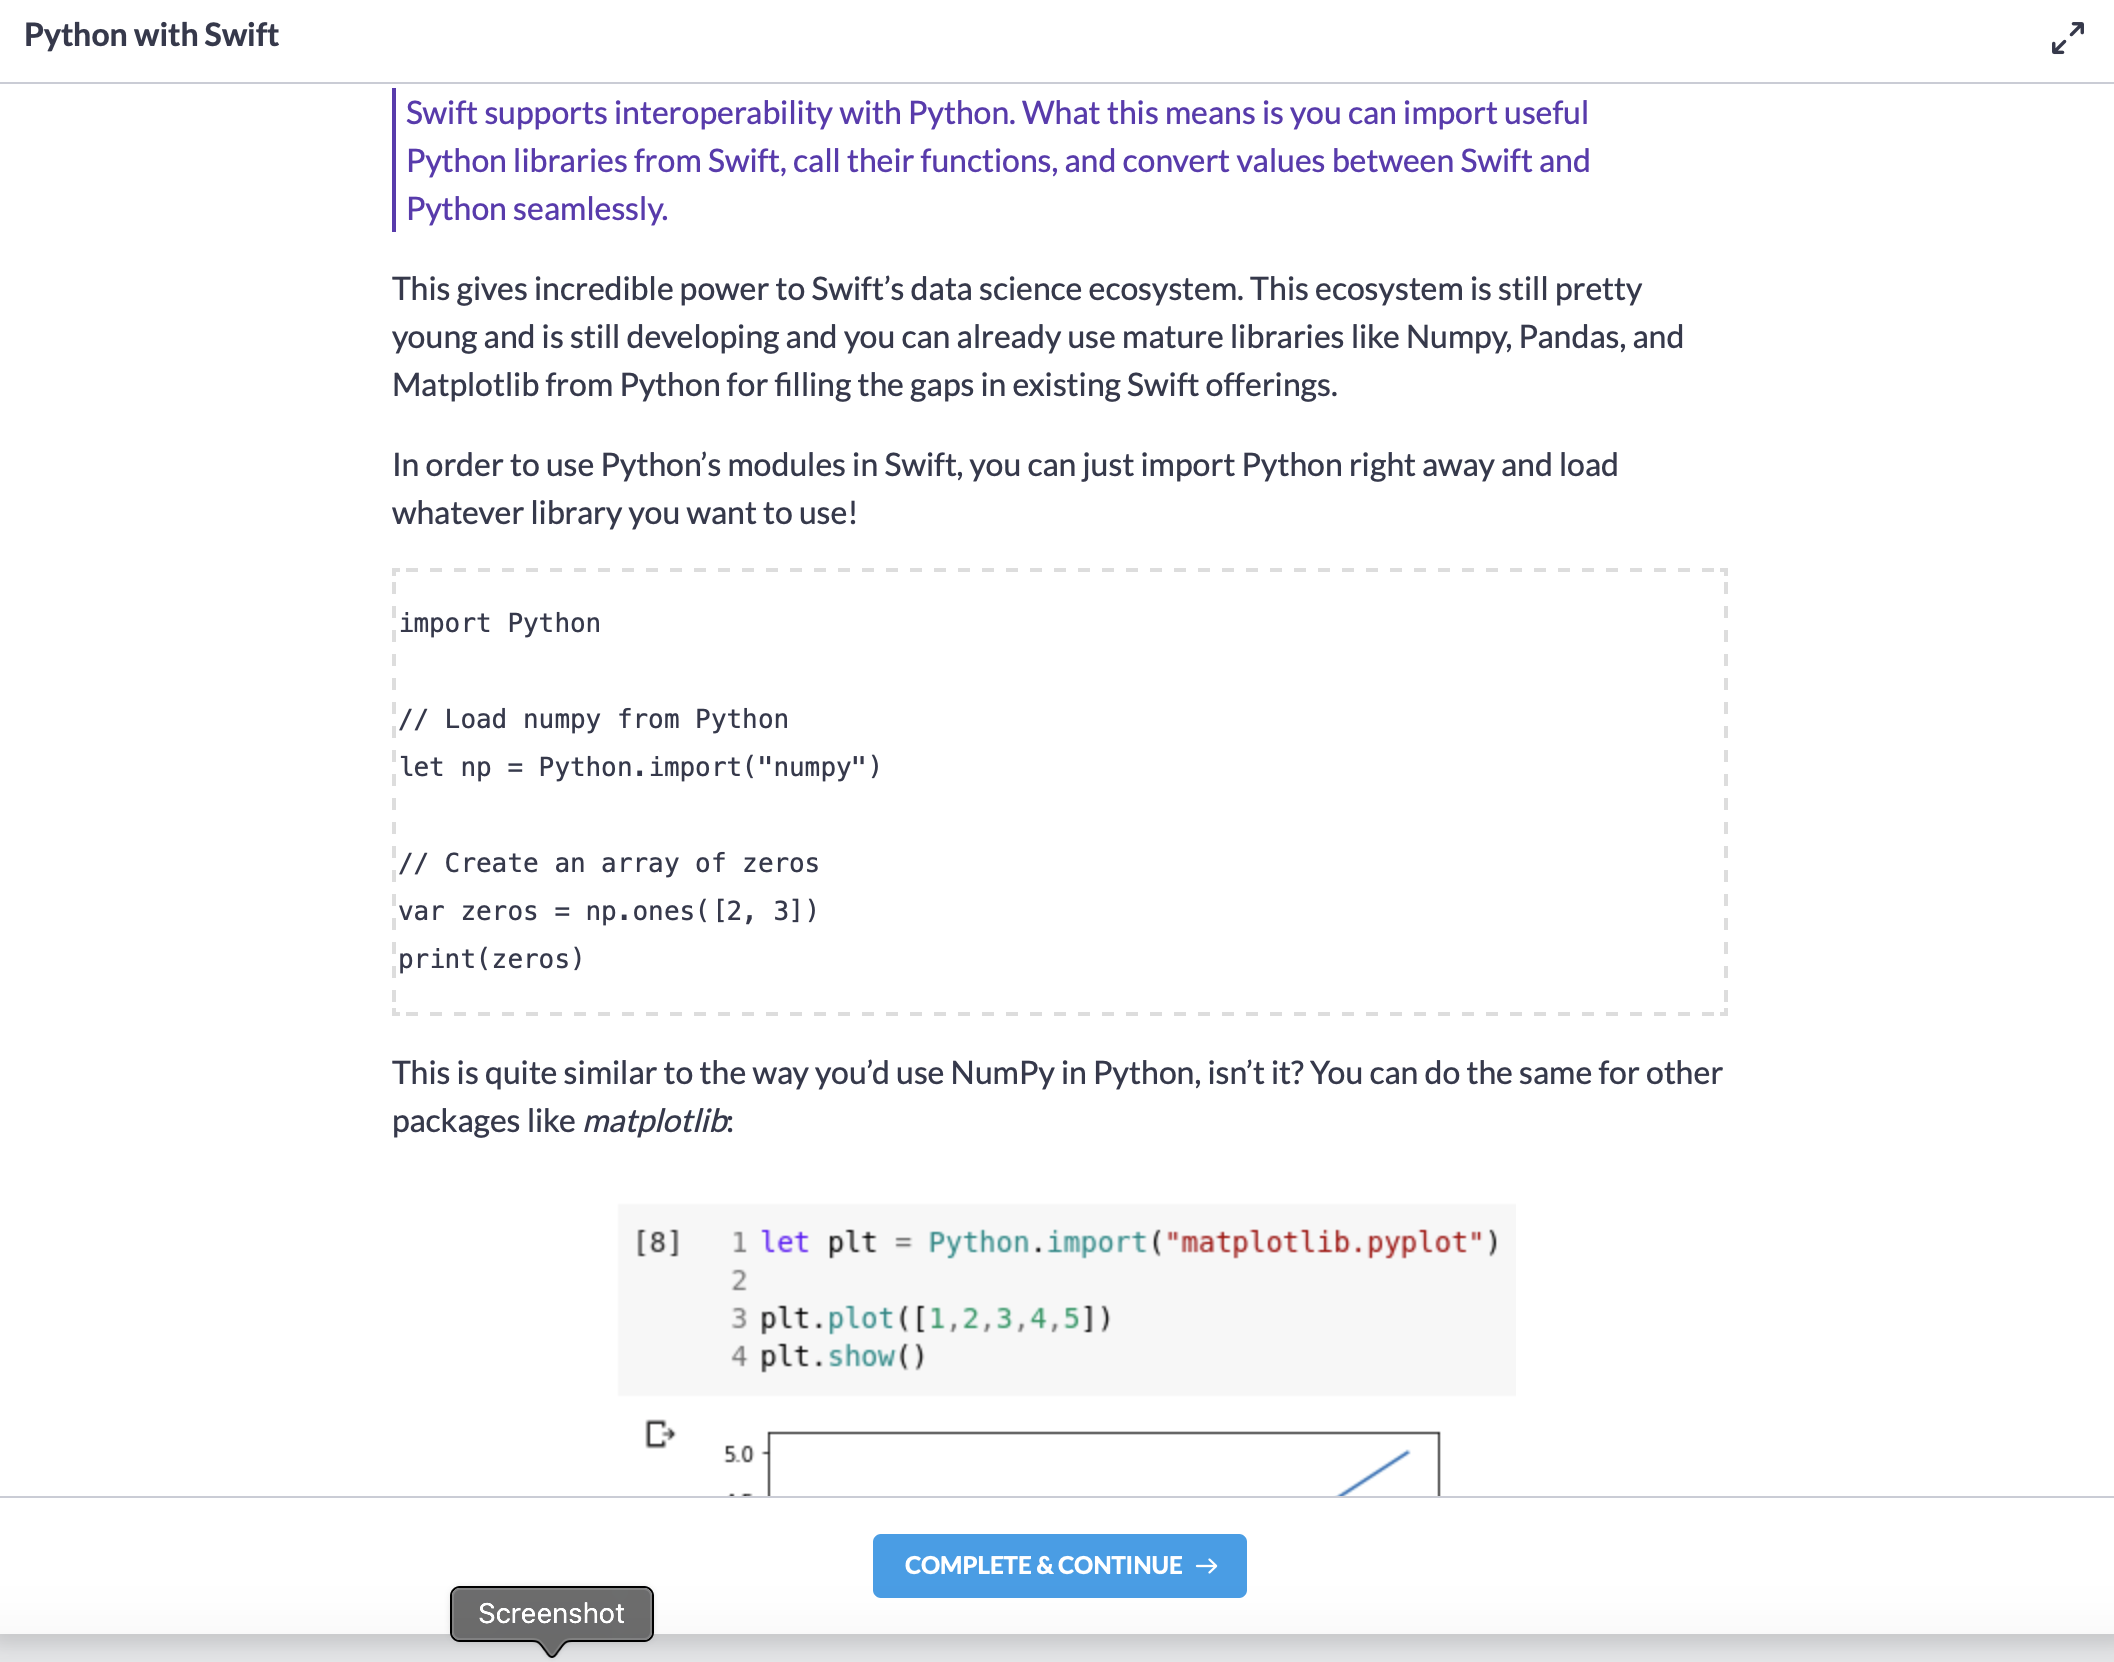This screenshot has width=2114, height=1662.
Task: Select the 'import Python' code block
Action: (500, 622)
